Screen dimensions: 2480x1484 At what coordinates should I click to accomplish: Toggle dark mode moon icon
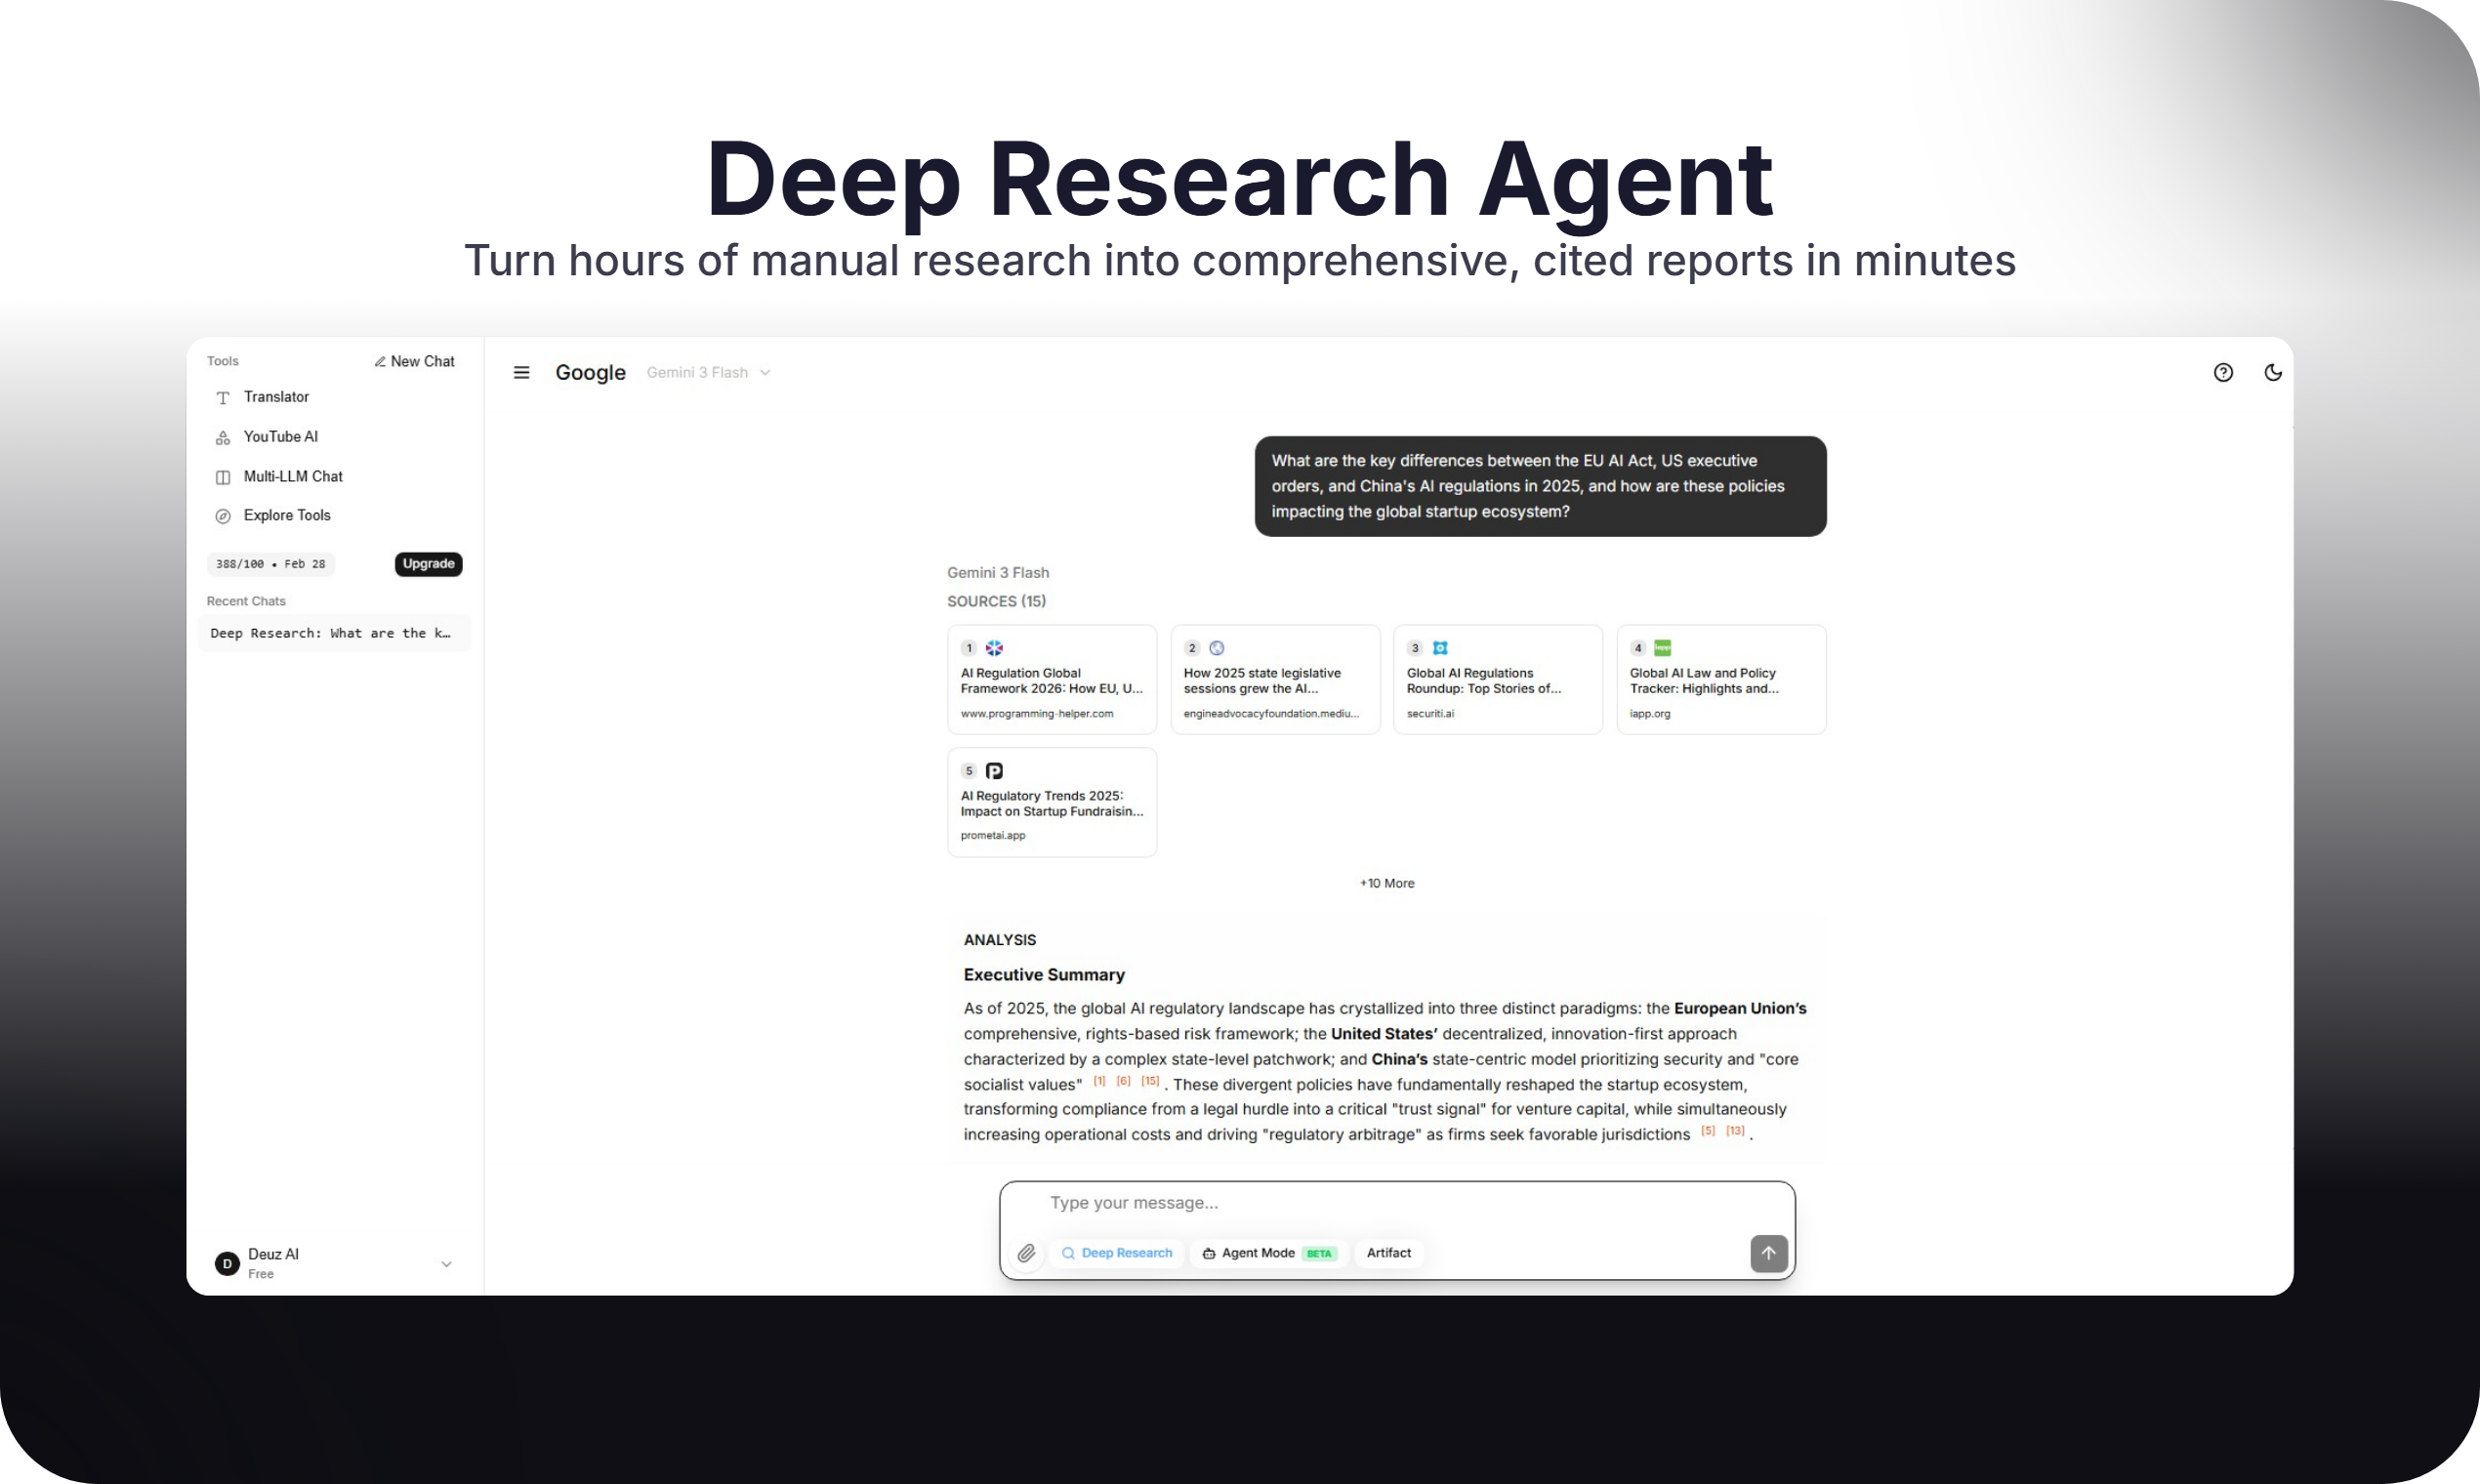click(x=2272, y=372)
